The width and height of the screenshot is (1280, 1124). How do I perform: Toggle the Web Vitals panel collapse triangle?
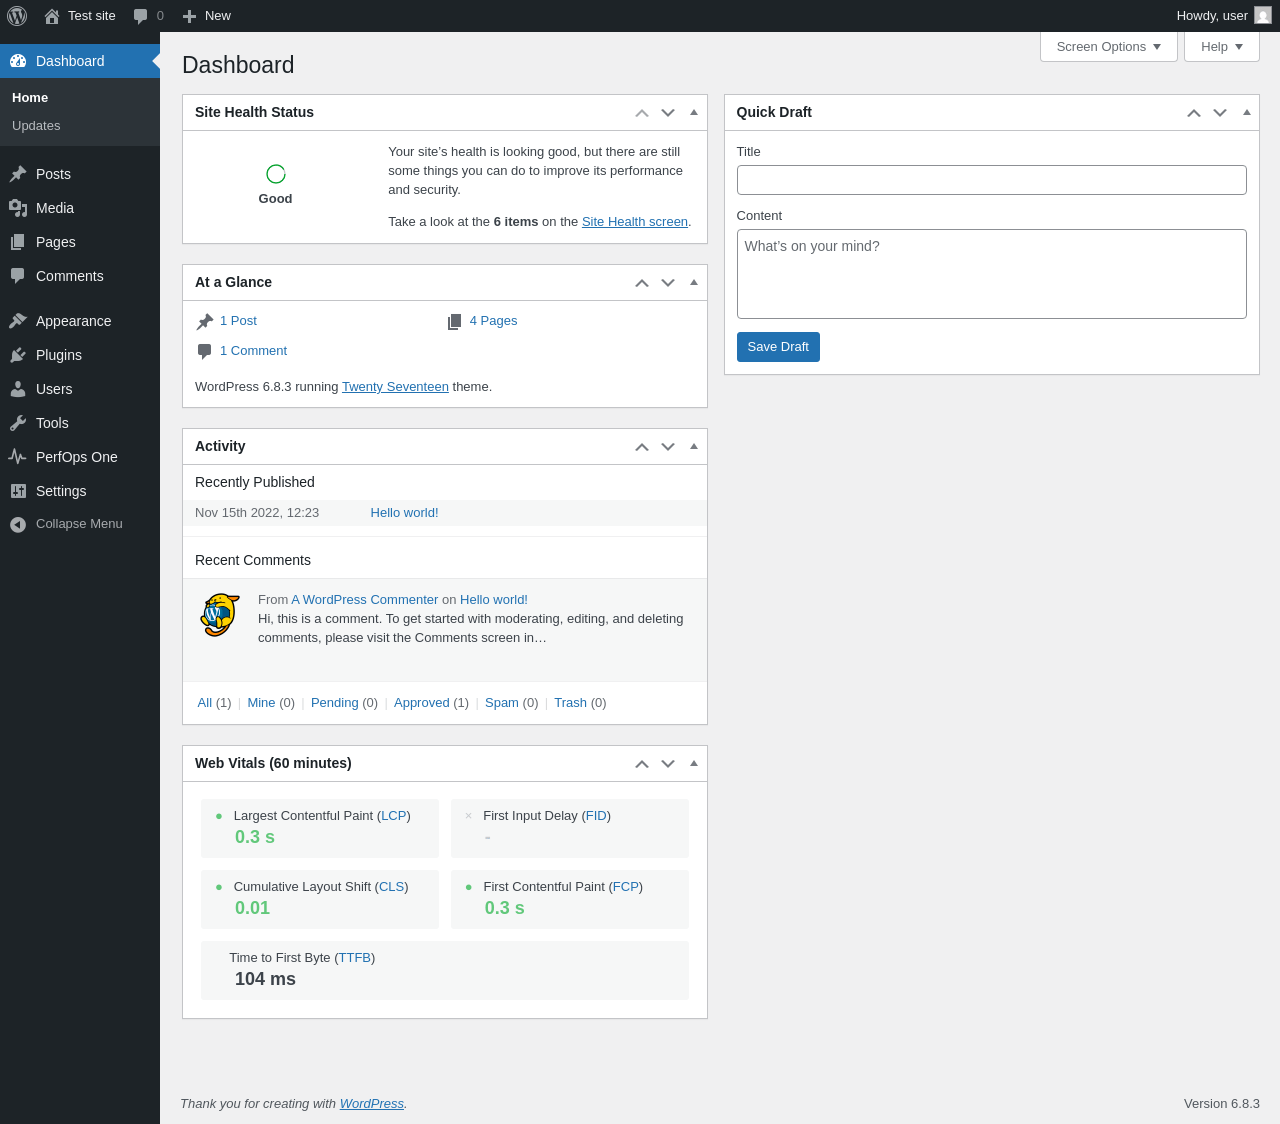point(694,763)
